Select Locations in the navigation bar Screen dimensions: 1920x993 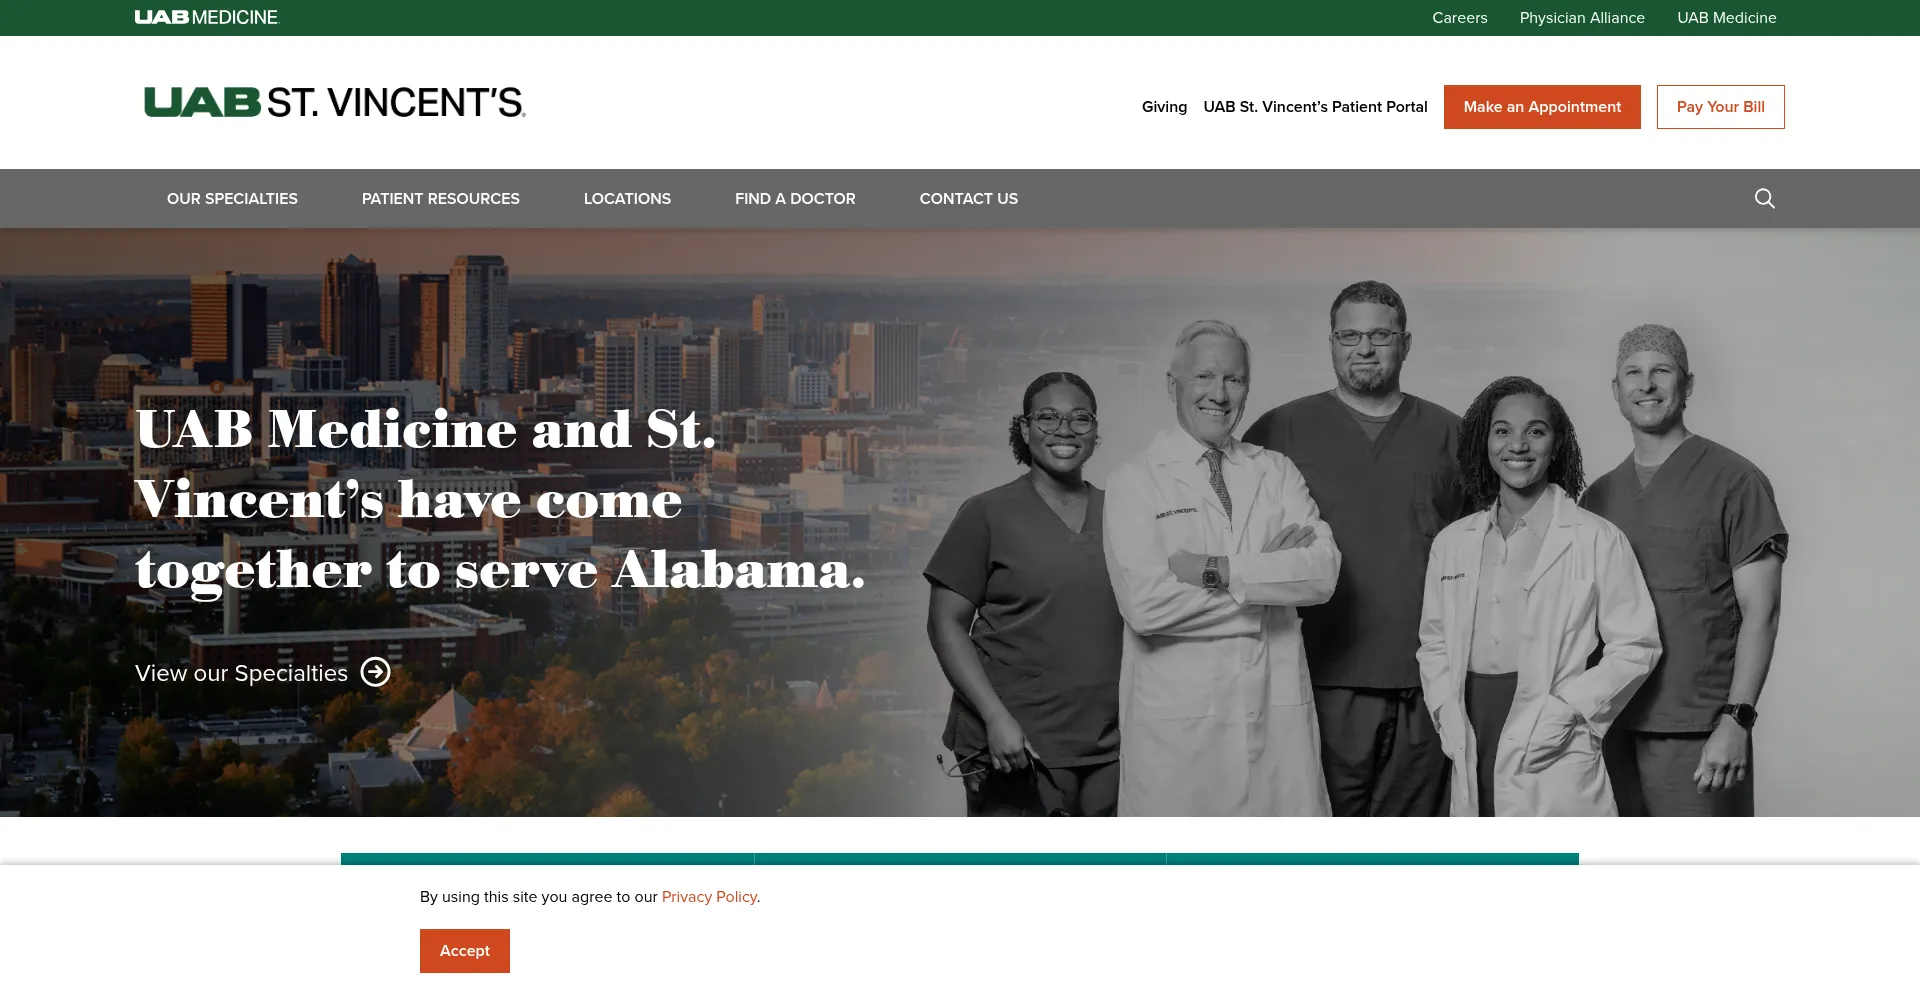(627, 198)
